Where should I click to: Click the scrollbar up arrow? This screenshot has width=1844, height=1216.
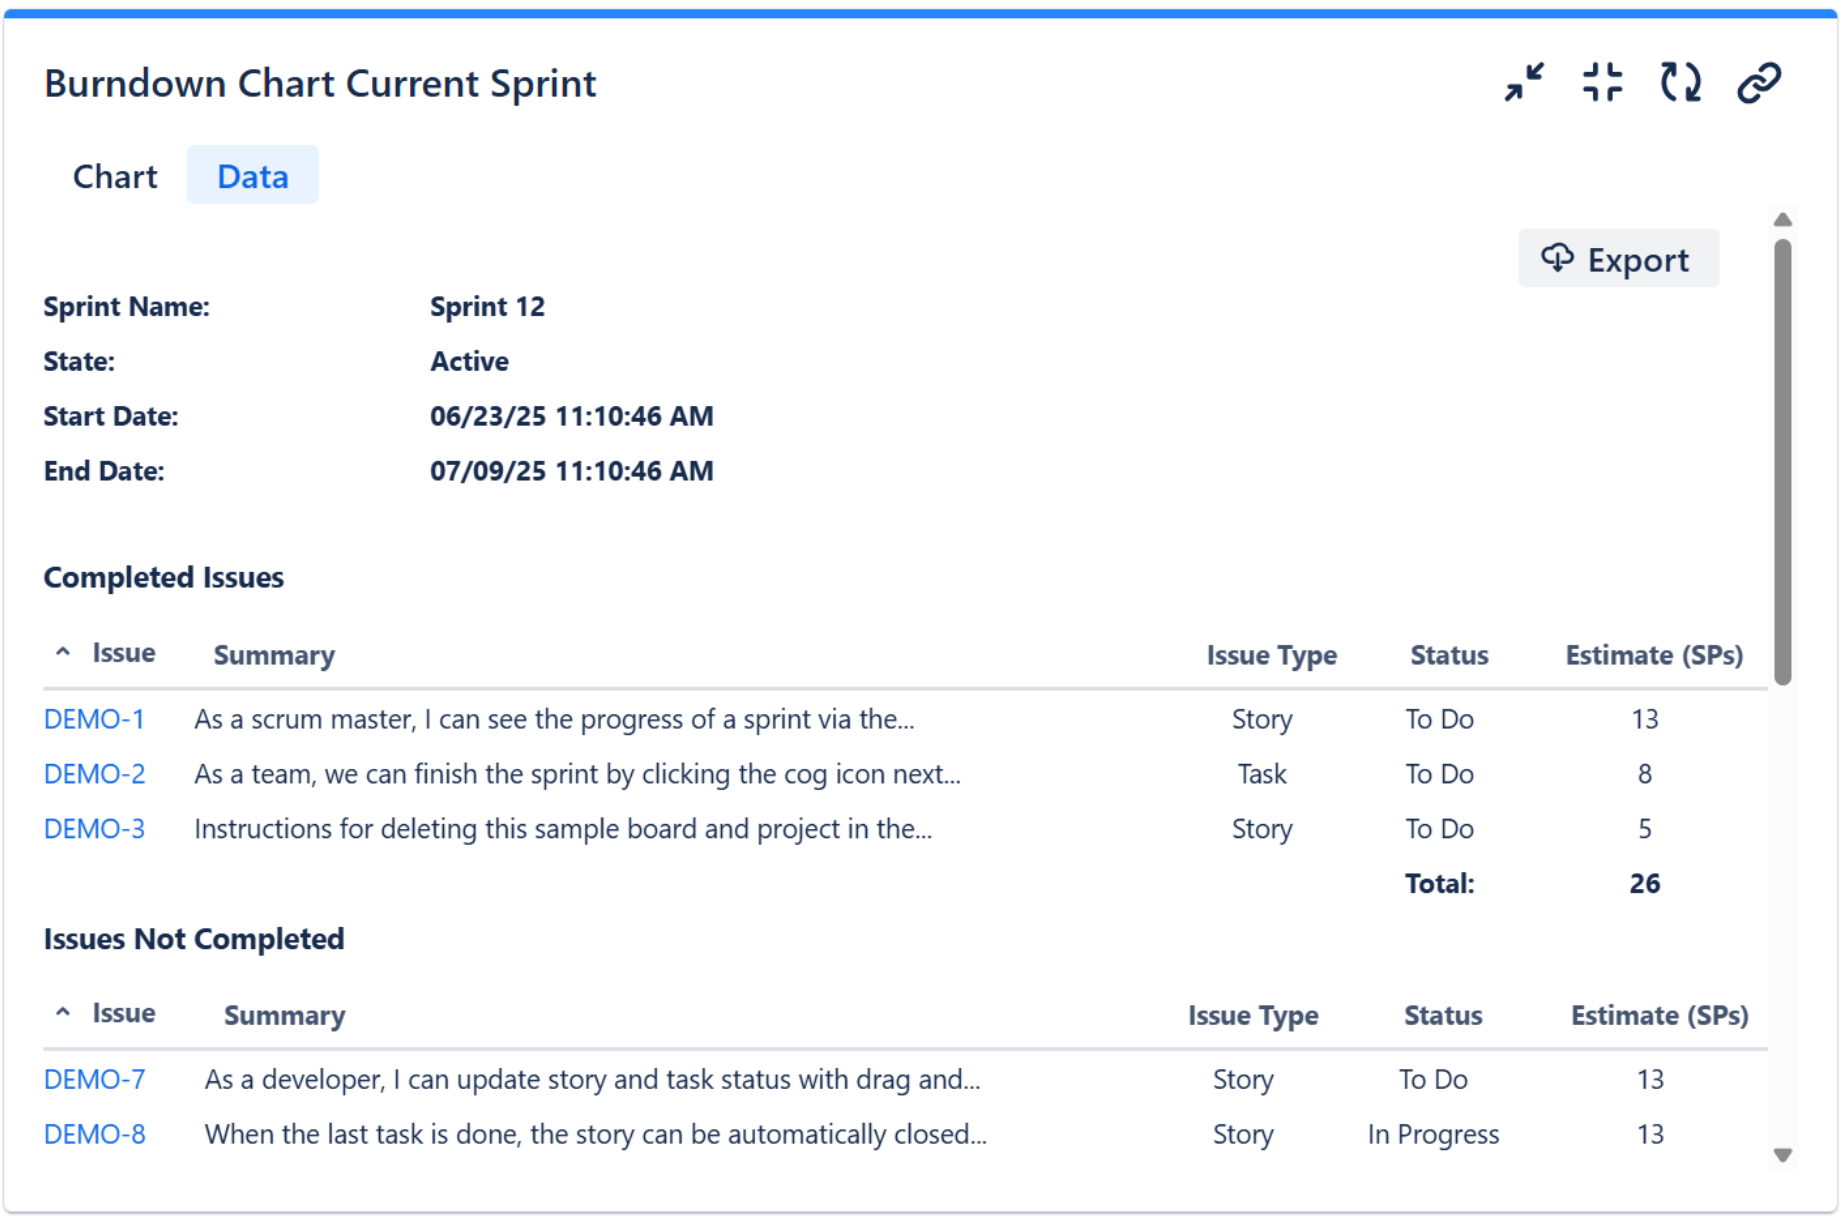[x=1783, y=220]
